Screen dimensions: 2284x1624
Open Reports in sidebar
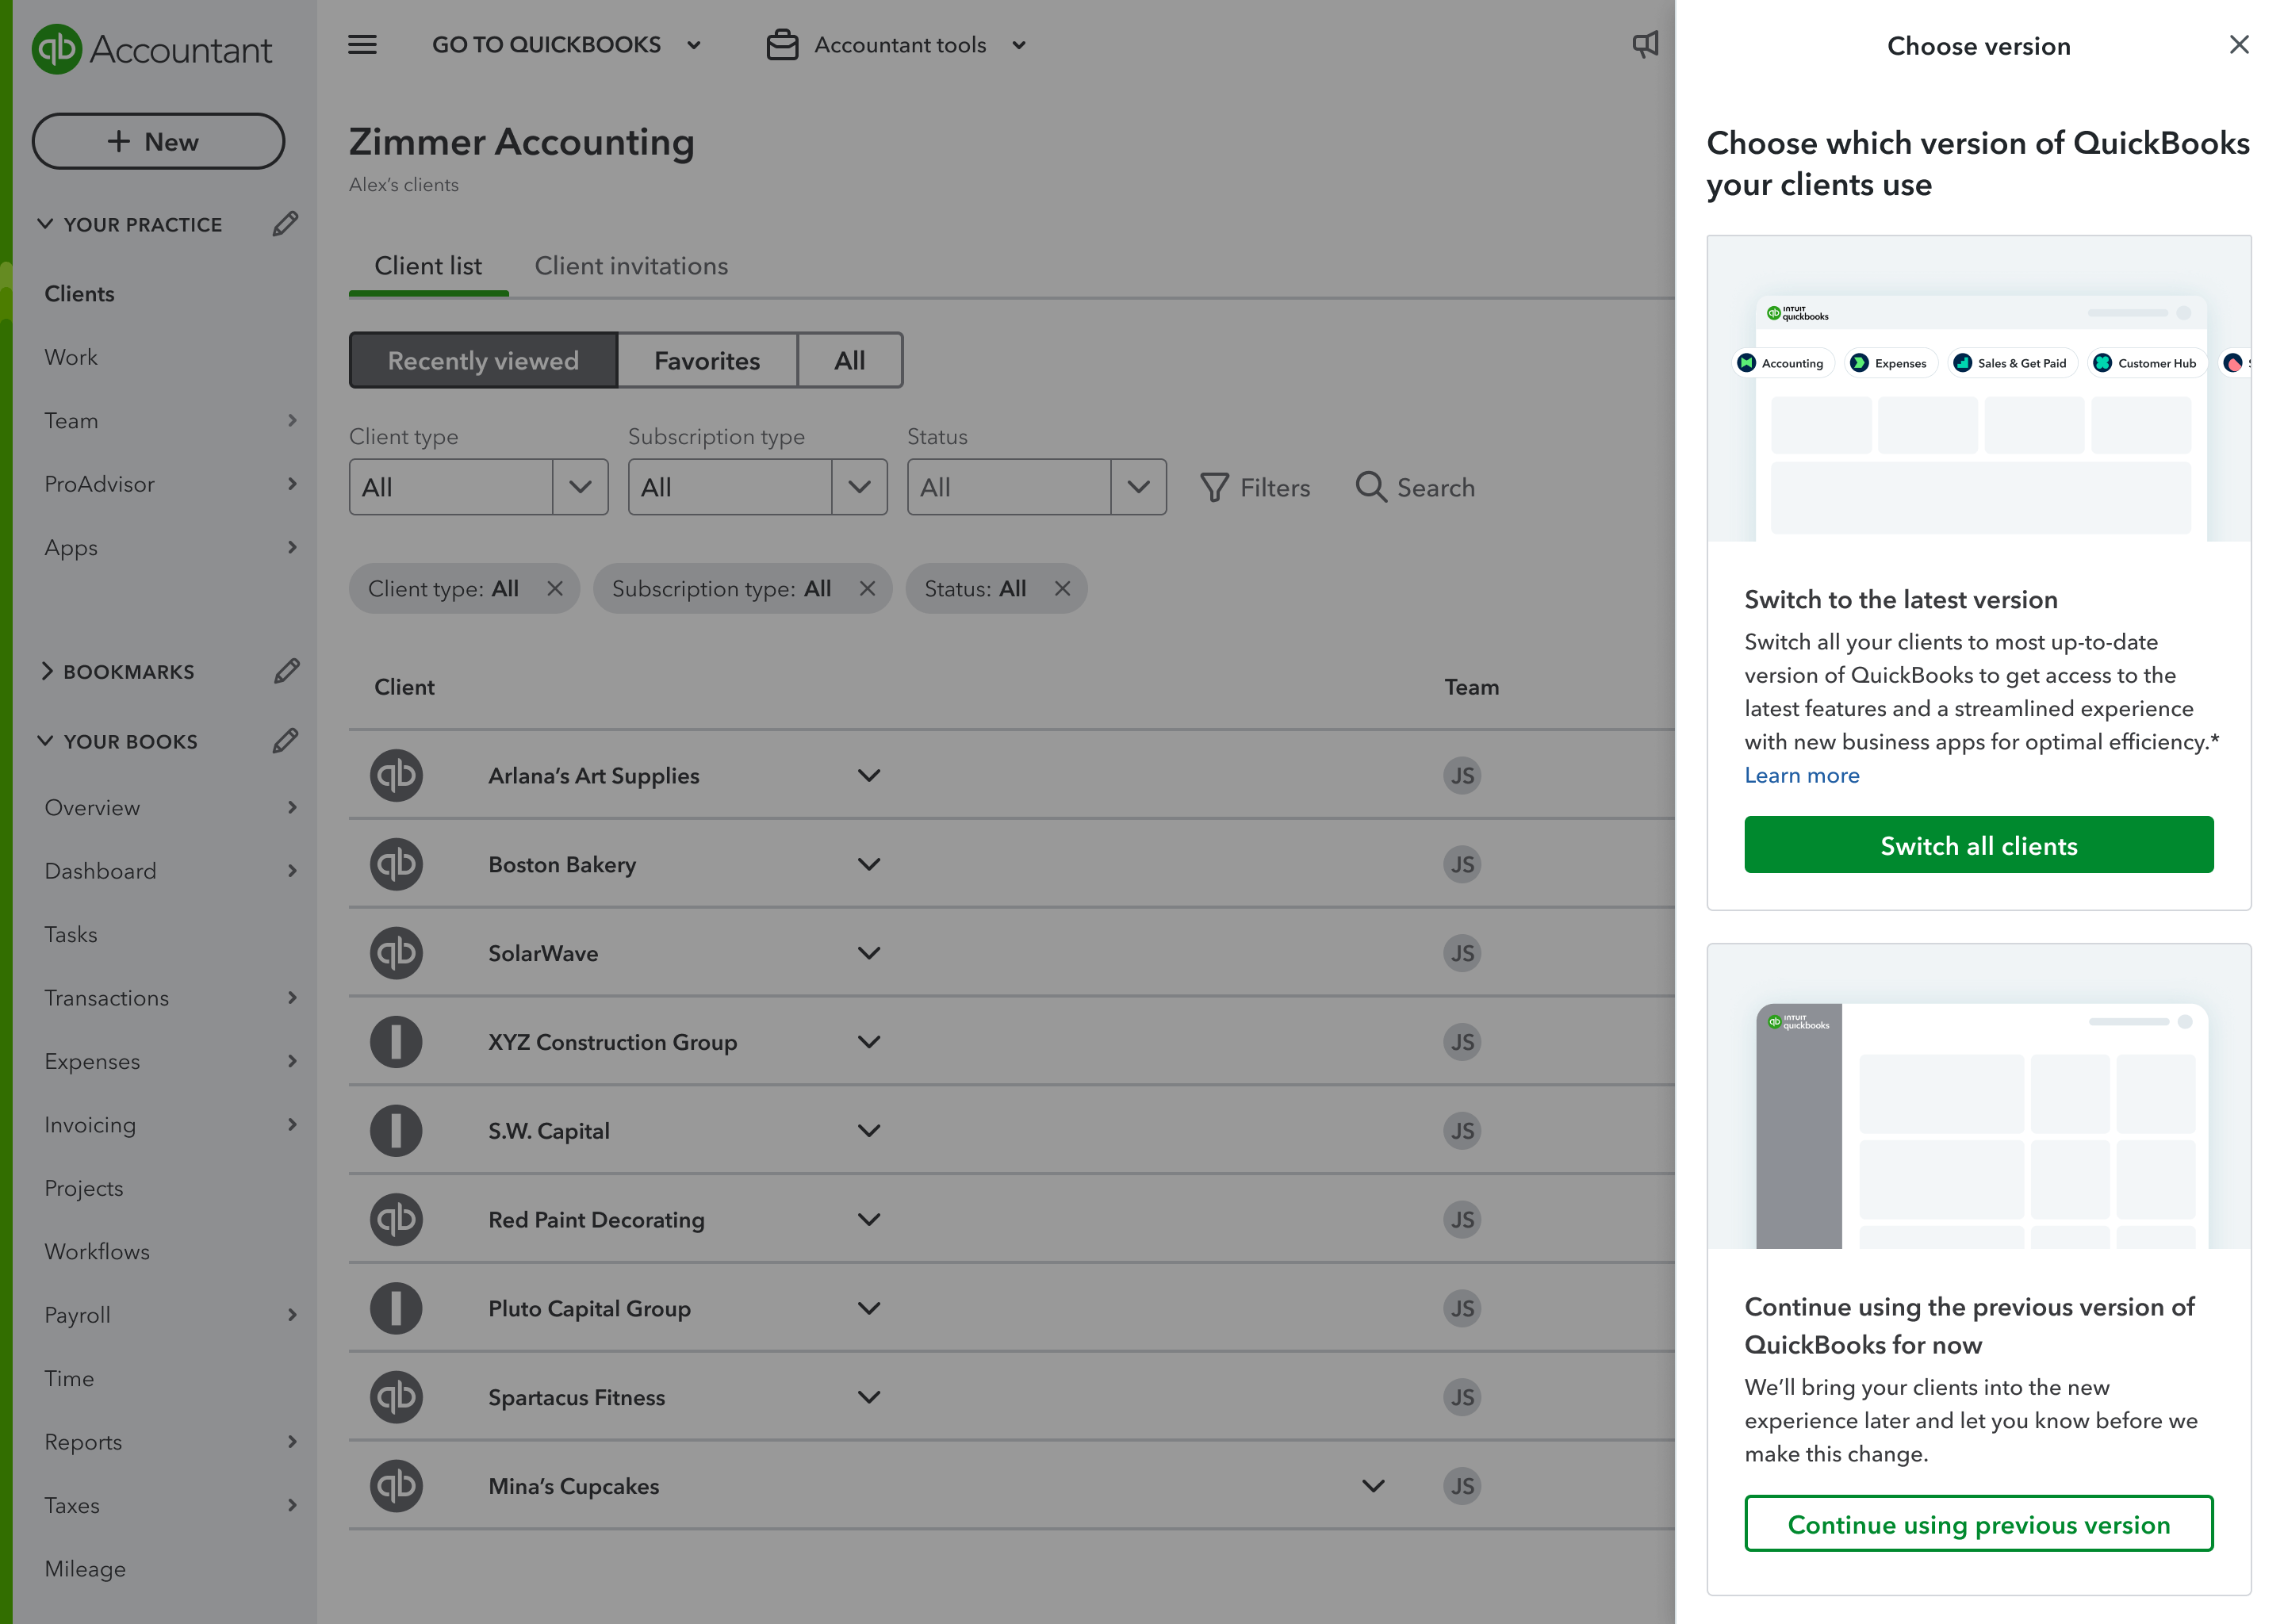tap(83, 1442)
